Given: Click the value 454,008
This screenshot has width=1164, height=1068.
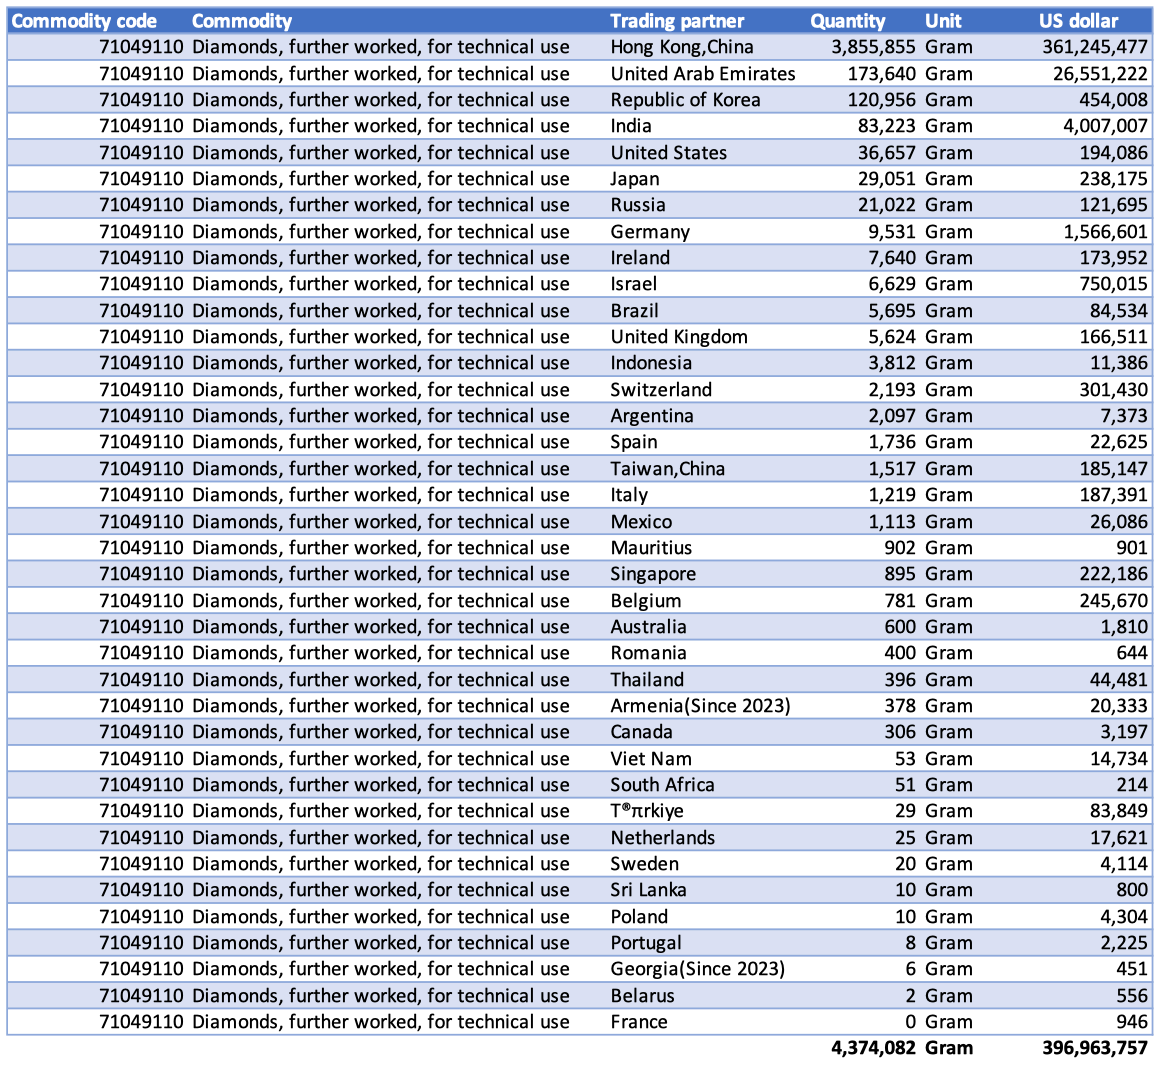Looking at the screenshot, I should (1114, 100).
